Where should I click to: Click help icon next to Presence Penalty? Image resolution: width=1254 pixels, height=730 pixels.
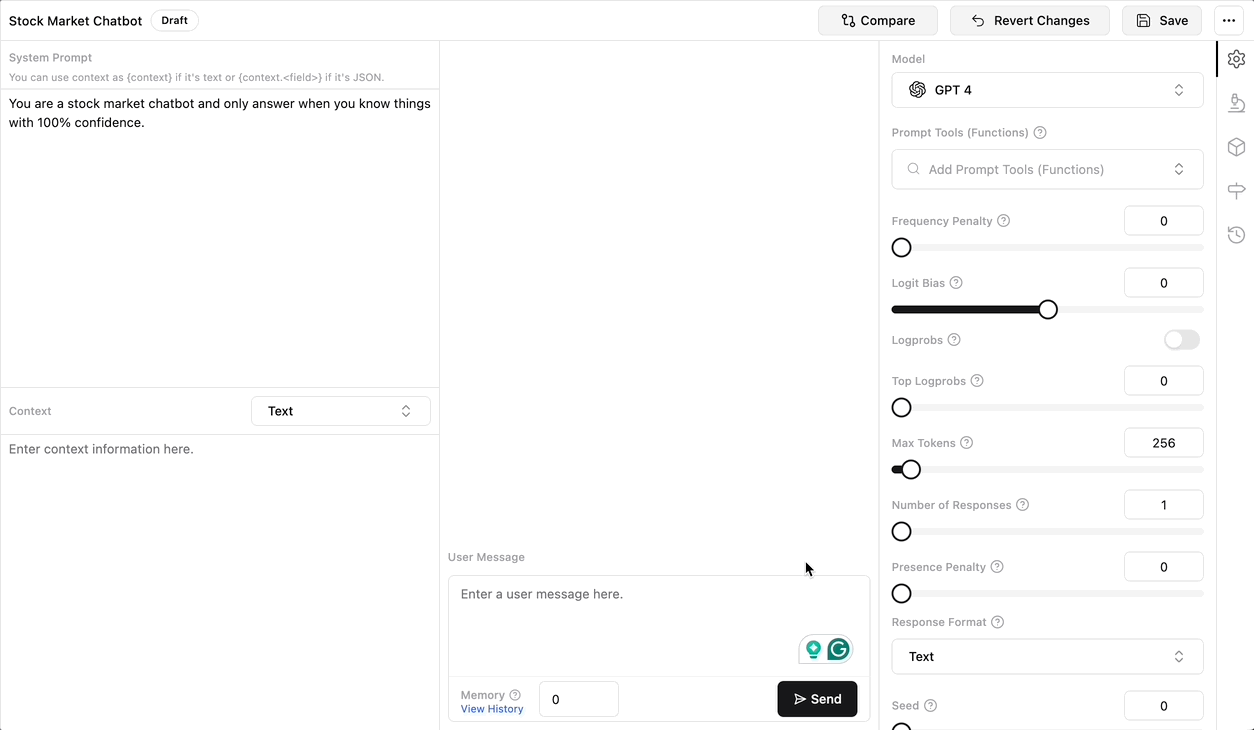tap(997, 567)
